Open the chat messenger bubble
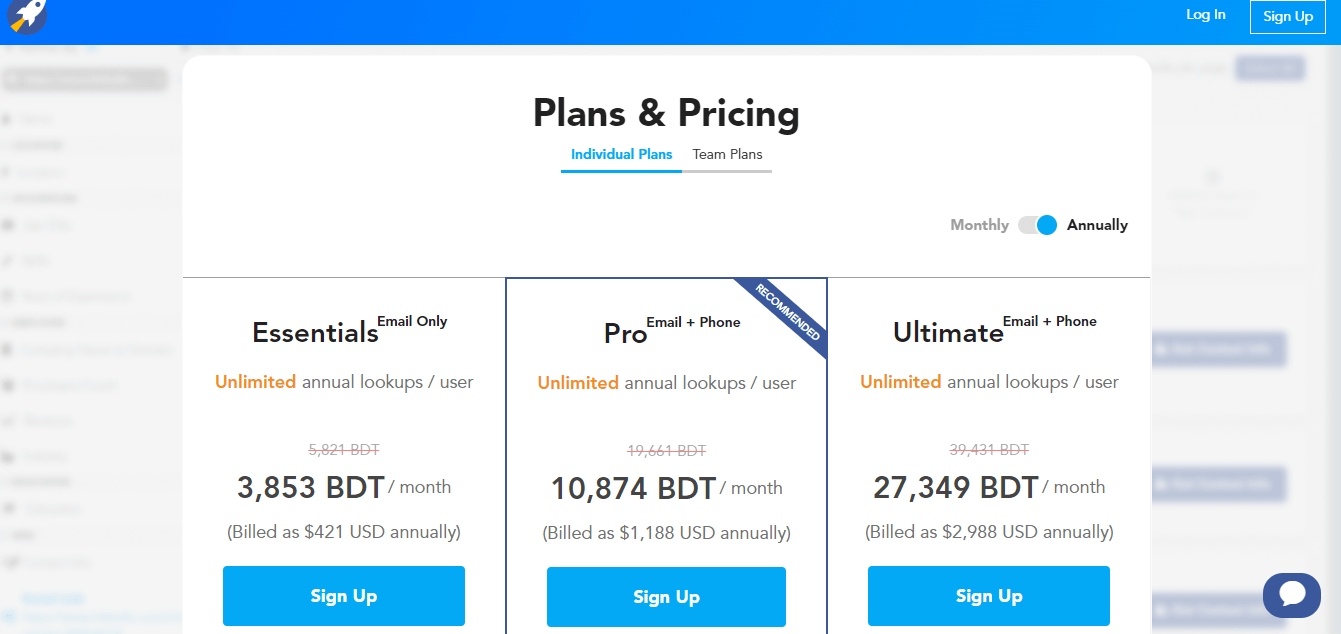1341x634 pixels. (x=1291, y=595)
